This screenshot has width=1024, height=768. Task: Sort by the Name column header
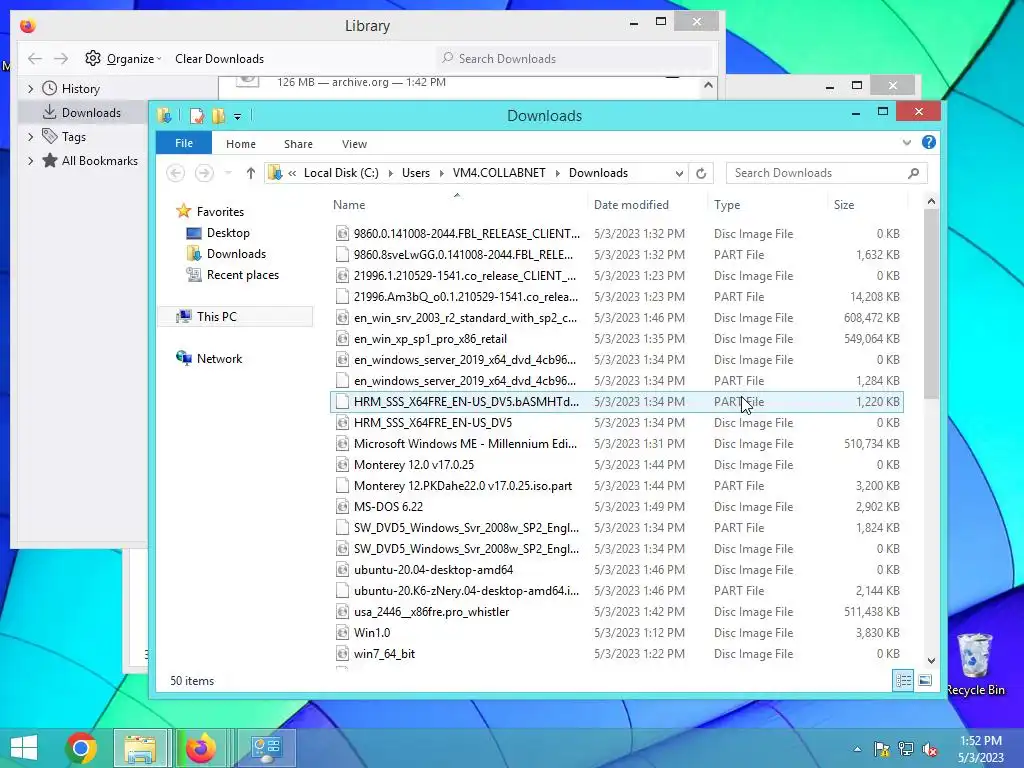(x=349, y=204)
